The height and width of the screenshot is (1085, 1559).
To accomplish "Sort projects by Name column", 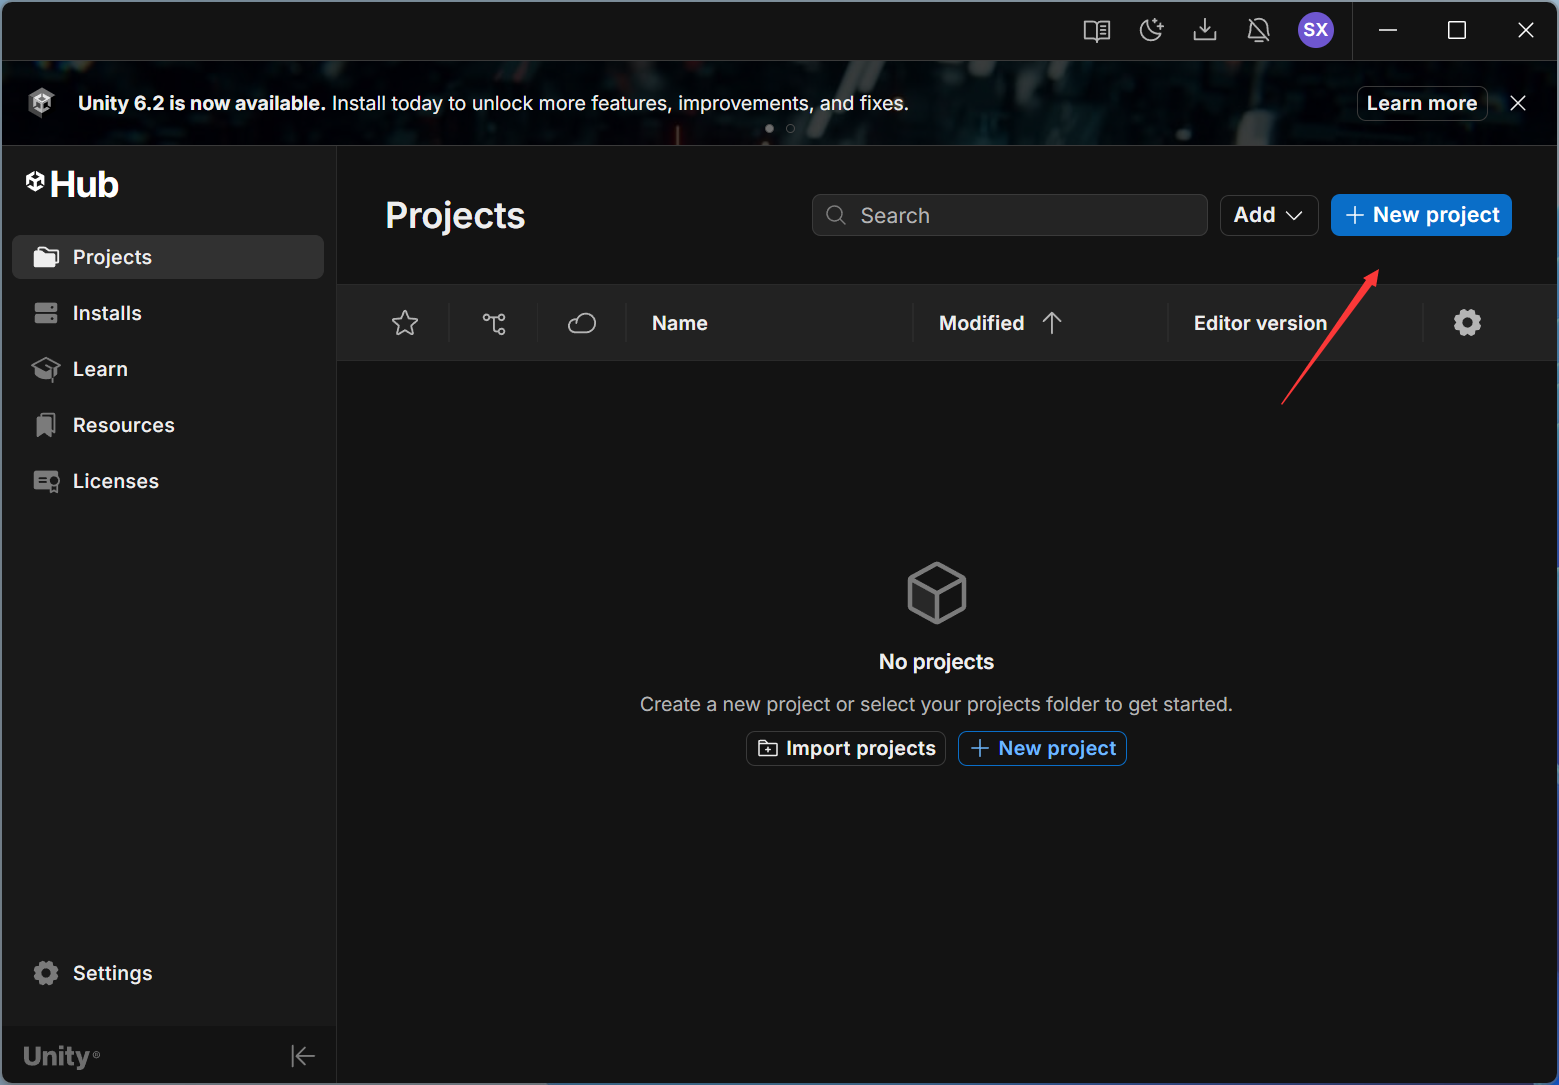I will 680,323.
